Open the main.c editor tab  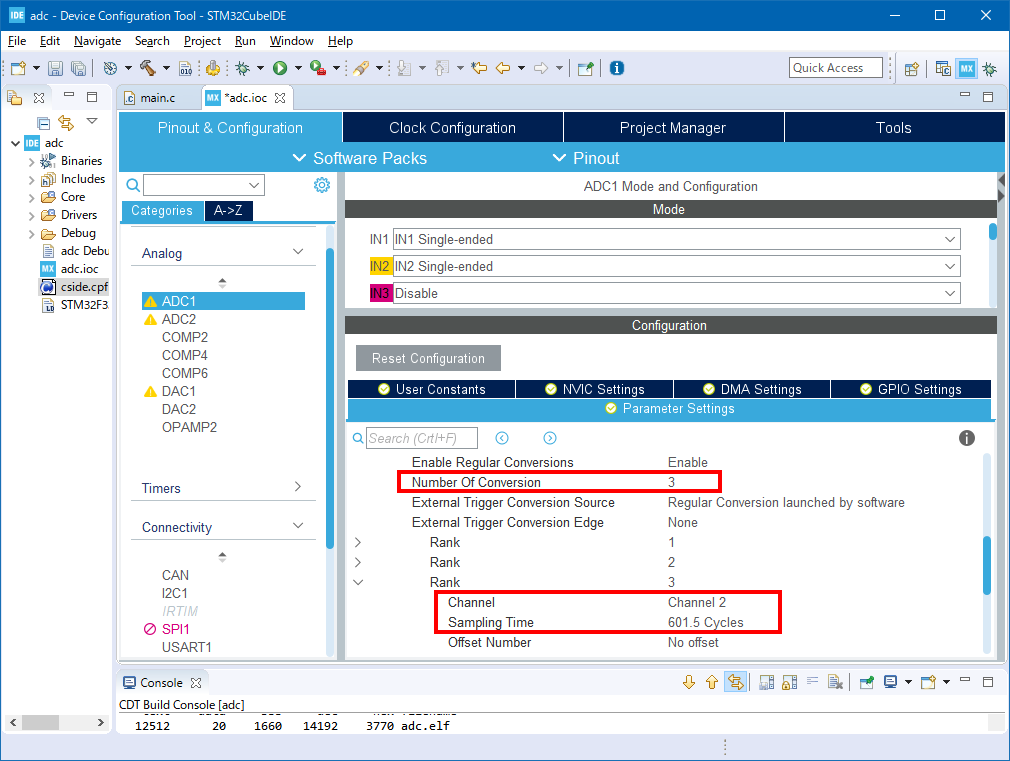pyautogui.click(x=158, y=98)
